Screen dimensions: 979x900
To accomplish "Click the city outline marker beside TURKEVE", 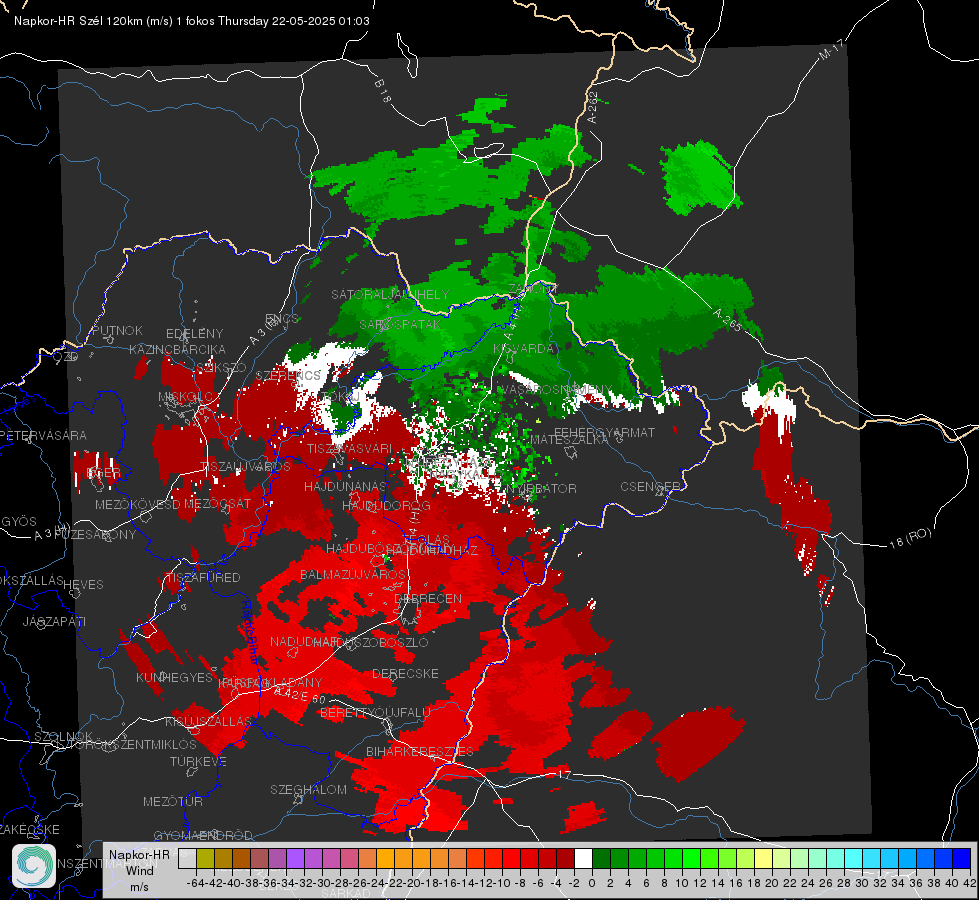I will point(192,772).
